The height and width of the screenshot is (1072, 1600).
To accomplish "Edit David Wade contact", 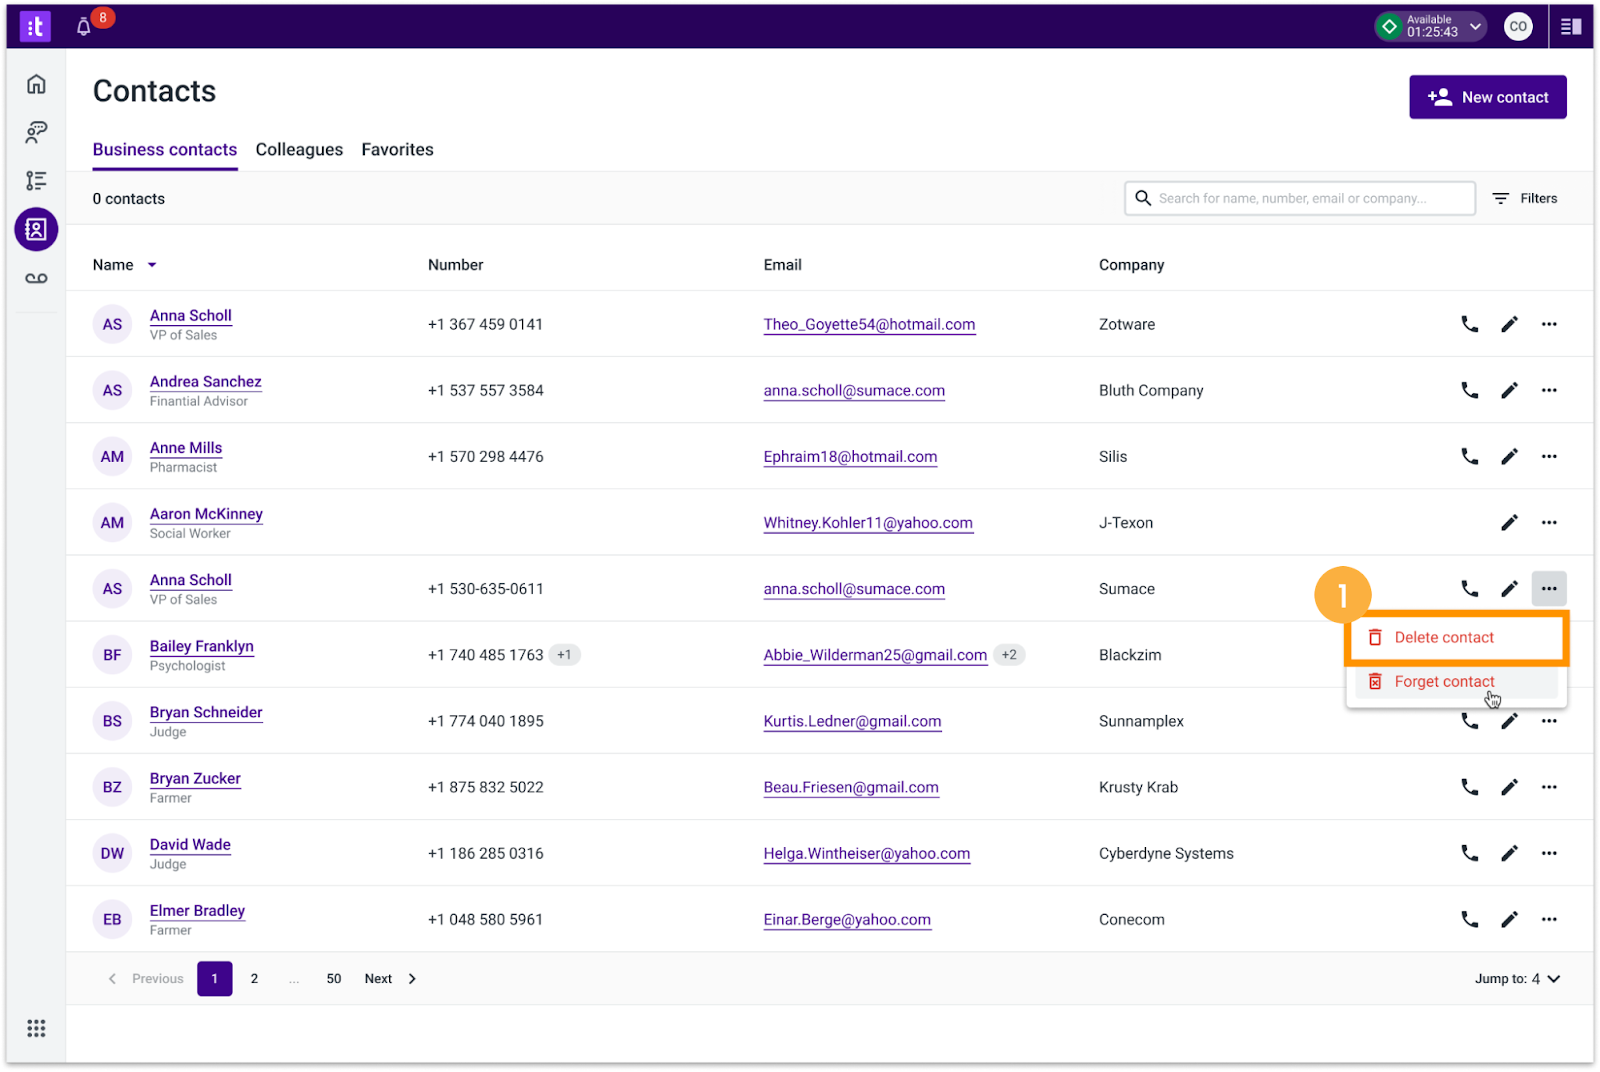I will pyautogui.click(x=1509, y=853).
